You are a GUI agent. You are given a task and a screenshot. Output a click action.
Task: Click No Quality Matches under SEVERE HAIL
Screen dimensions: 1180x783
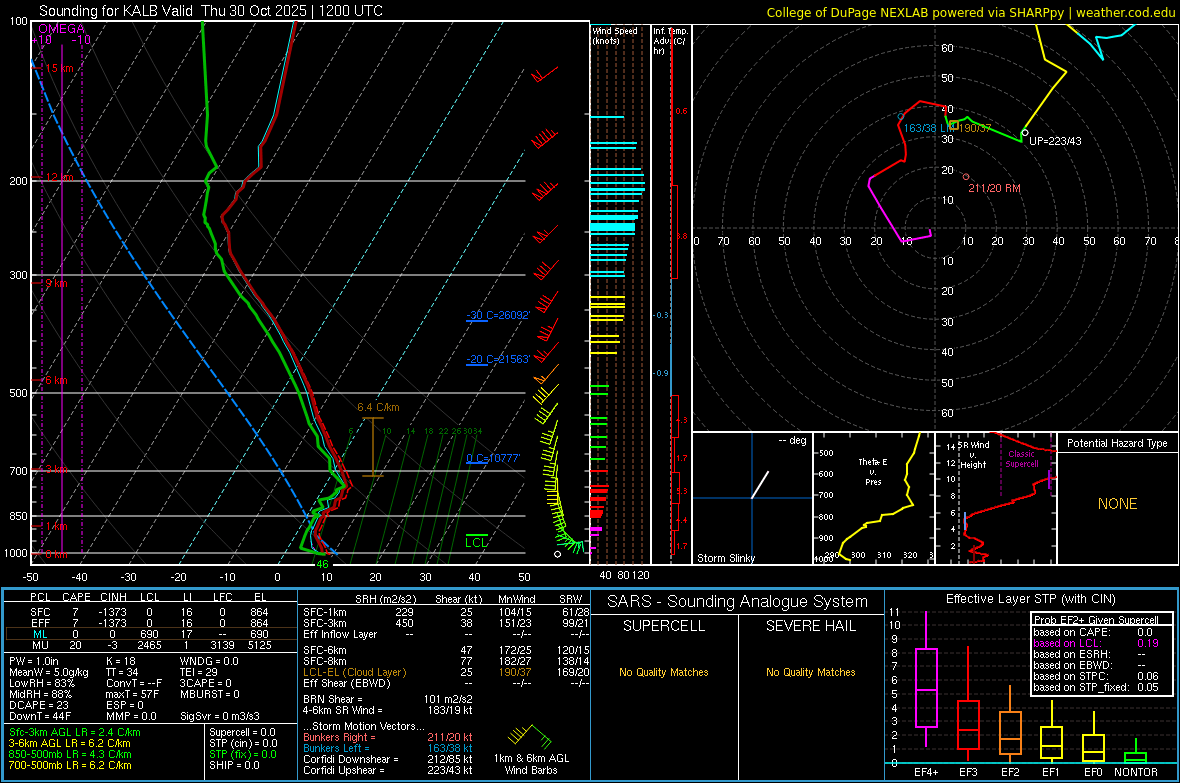pos(810,672)
